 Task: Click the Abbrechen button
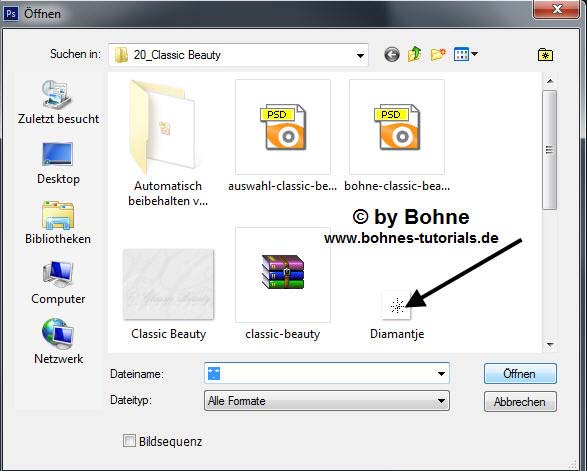tap(520, 402)
